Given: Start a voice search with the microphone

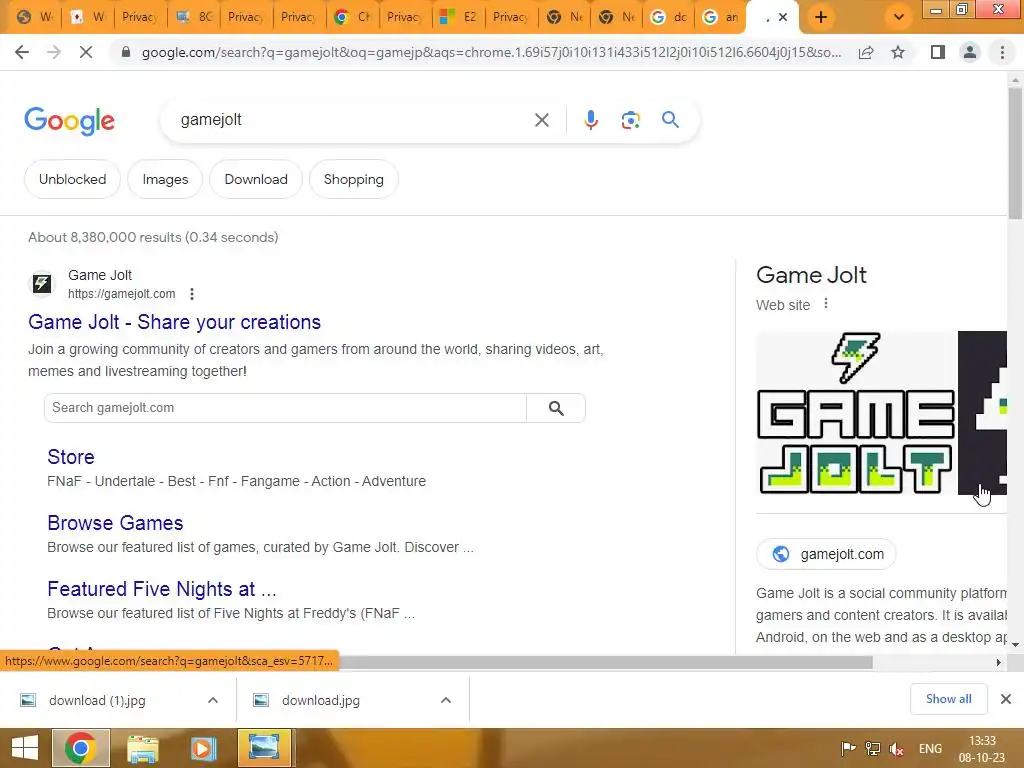Looking at the screenshot, I should point(590,120).
